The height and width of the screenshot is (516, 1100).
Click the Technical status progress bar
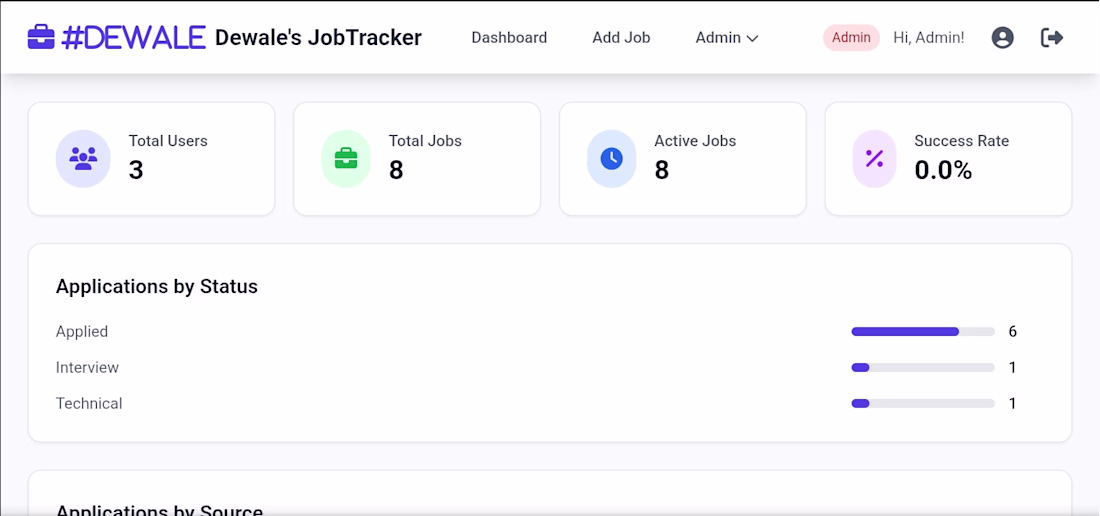[923, 403]
